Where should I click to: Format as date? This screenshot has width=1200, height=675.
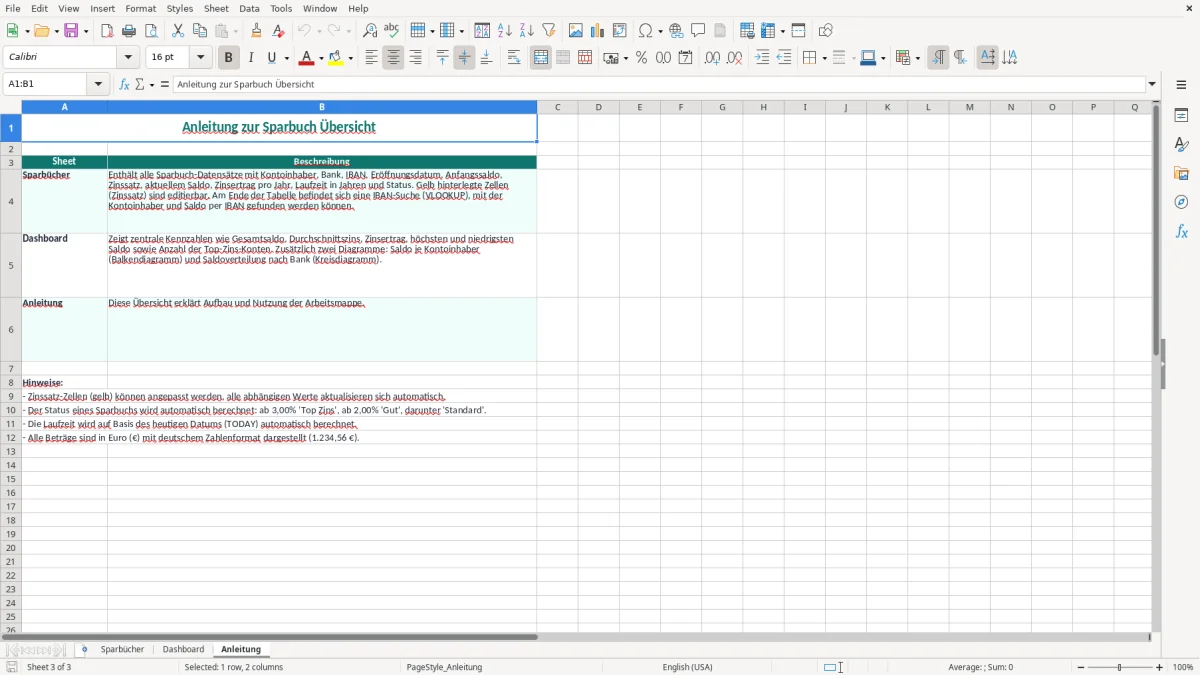685,58
